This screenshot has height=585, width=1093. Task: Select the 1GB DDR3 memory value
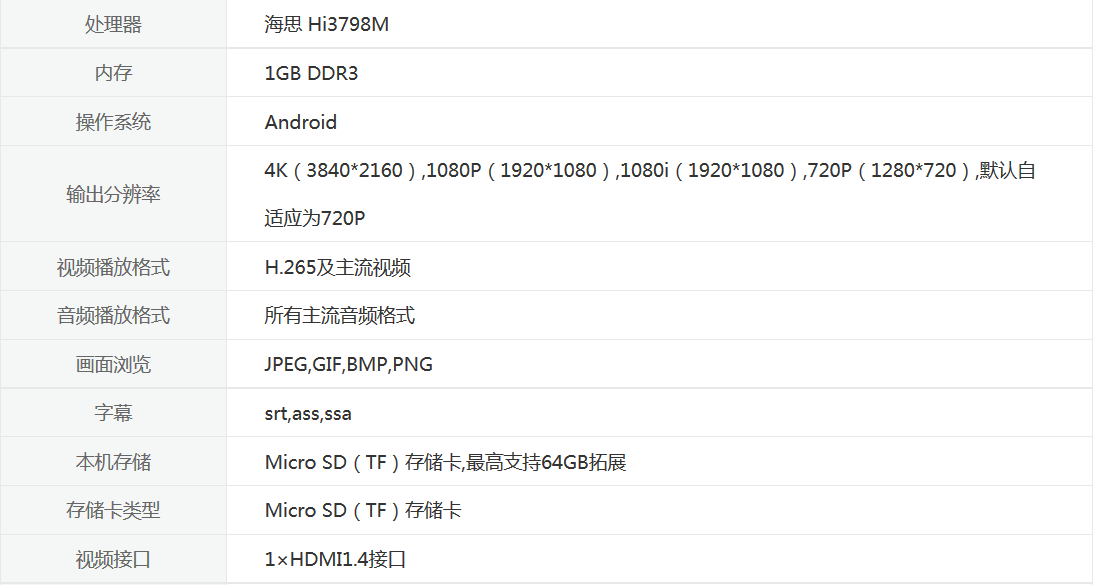point(311,73)
